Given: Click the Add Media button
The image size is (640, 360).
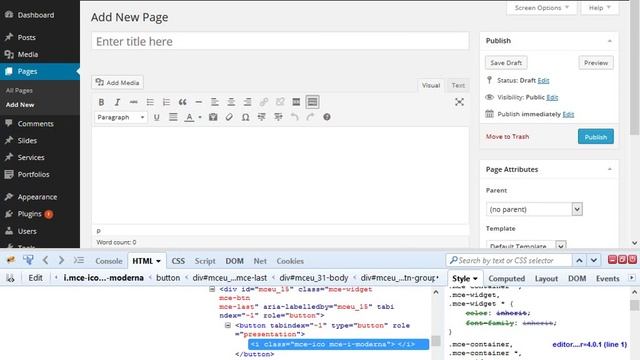Looking at the screenshot, I should pos(118,82).
